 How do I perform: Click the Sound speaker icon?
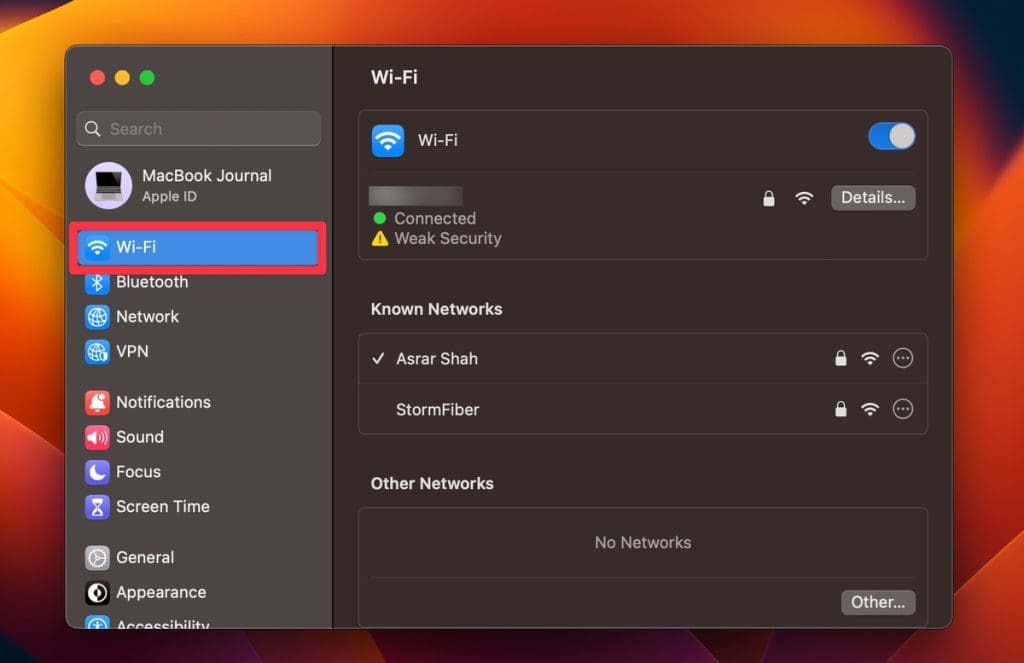click(97, 437)
